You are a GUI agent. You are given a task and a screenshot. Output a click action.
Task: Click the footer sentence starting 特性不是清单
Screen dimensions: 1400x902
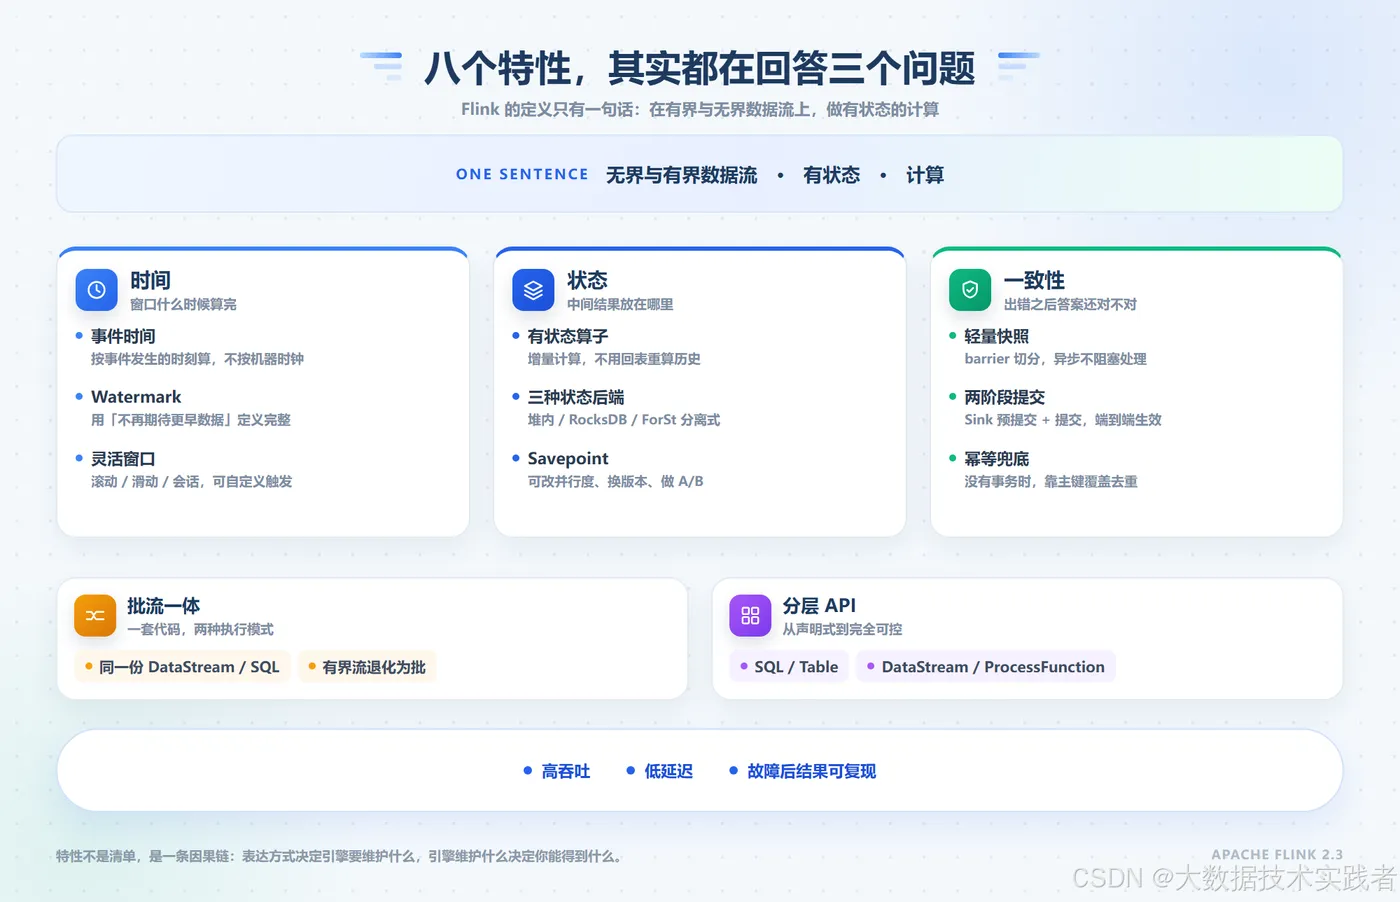point(339,856)
